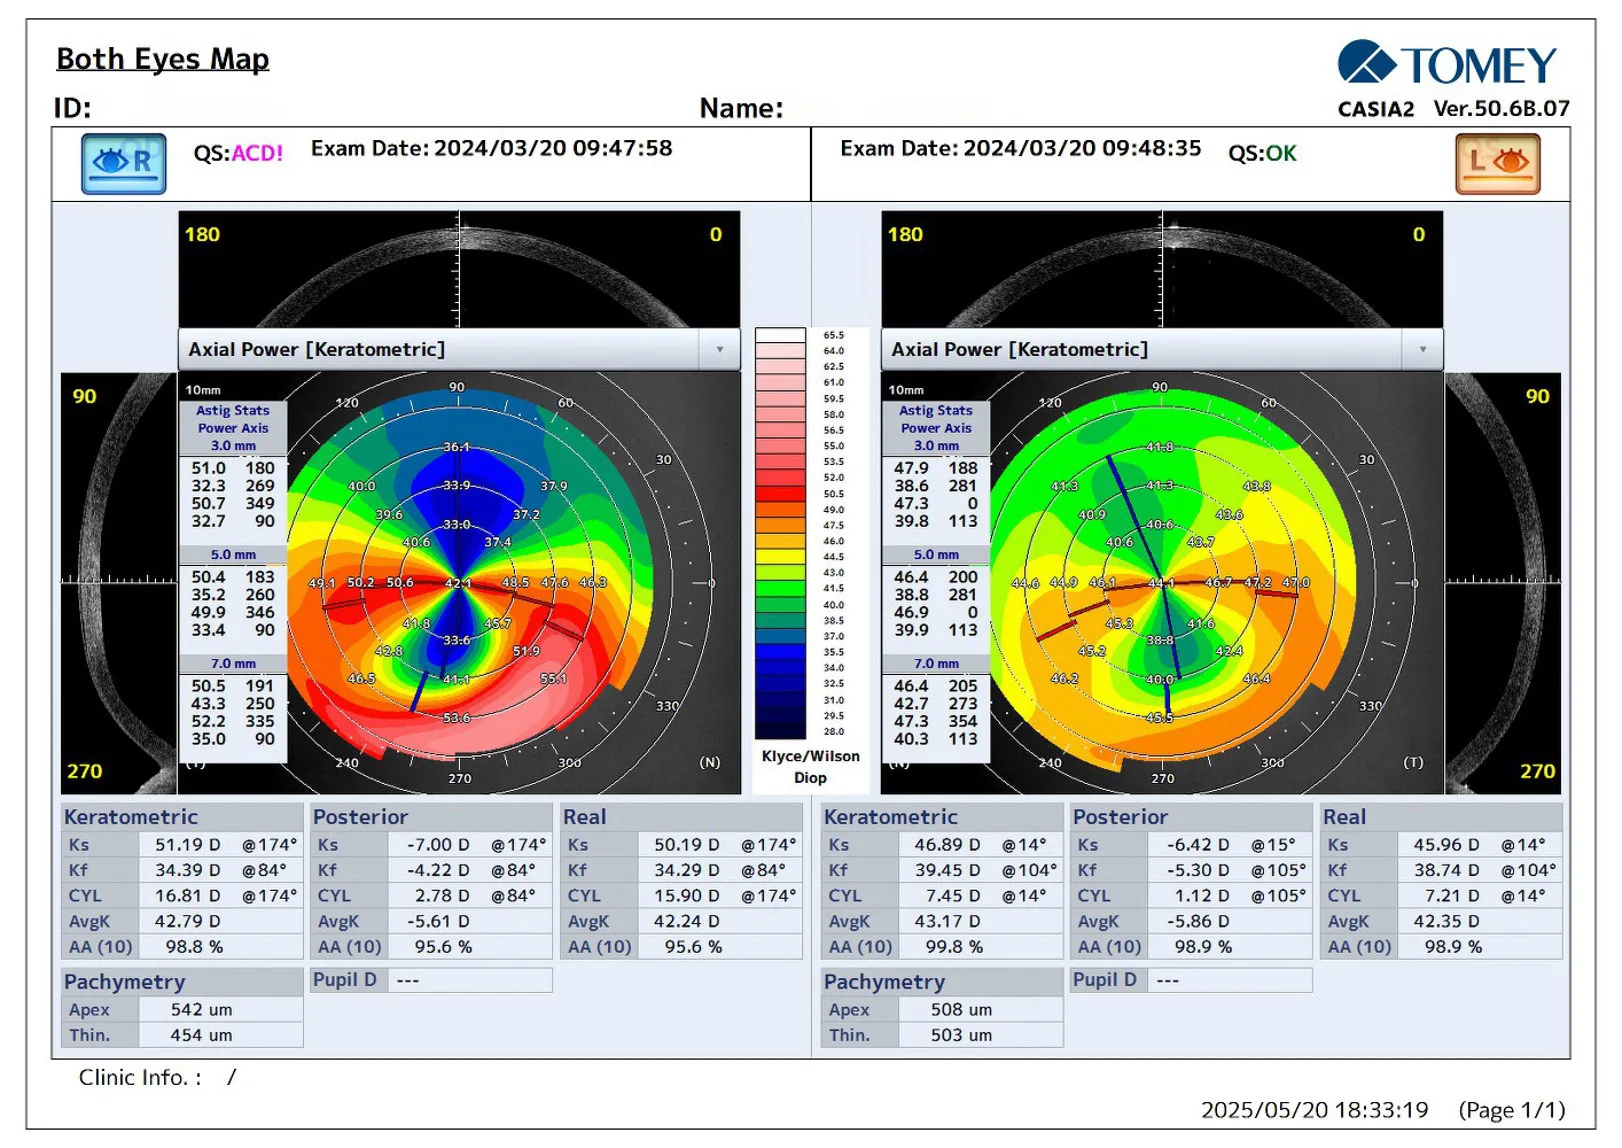
Task: Click the right eye (R) icon
Action: 123,163
